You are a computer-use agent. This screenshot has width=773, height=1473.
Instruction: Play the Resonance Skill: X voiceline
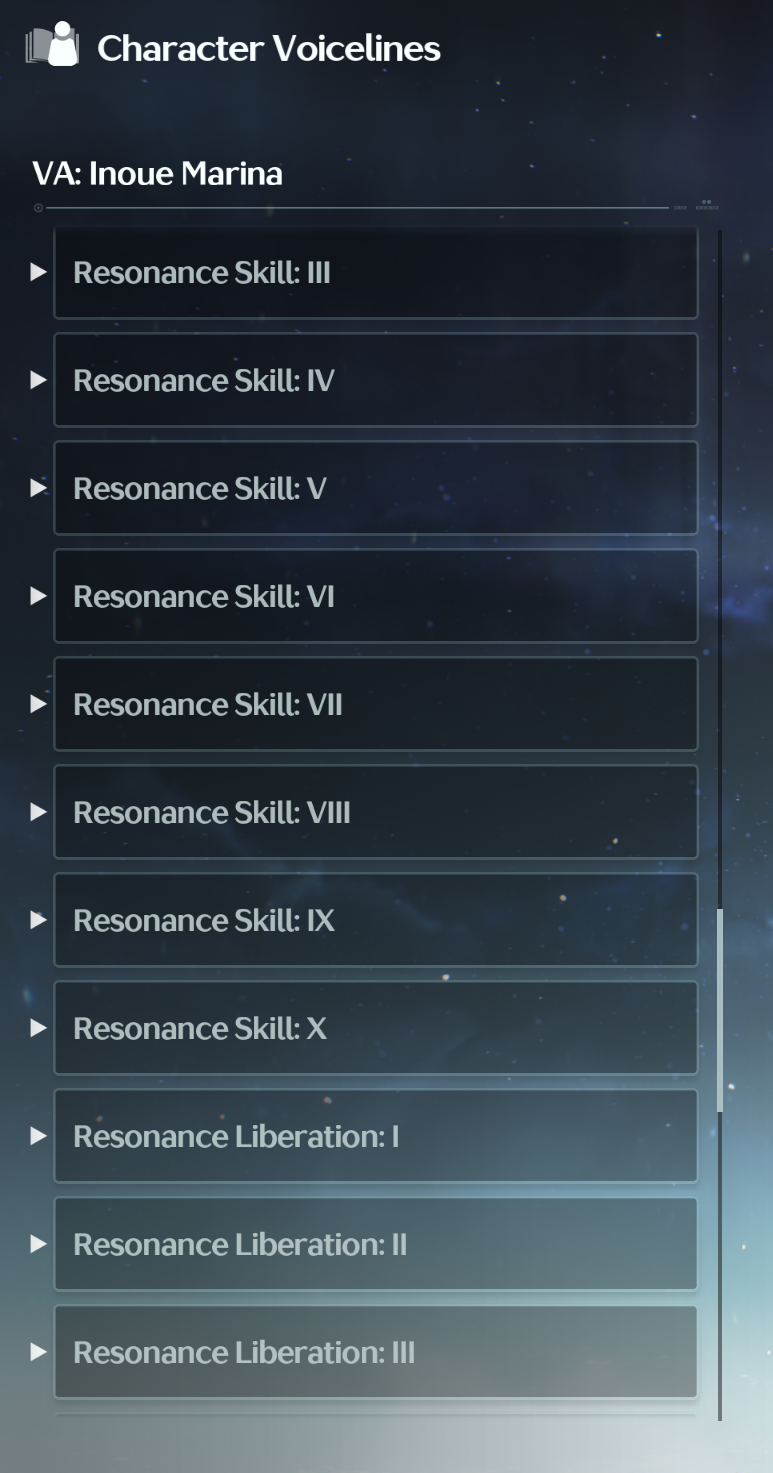pos(39,1028)
